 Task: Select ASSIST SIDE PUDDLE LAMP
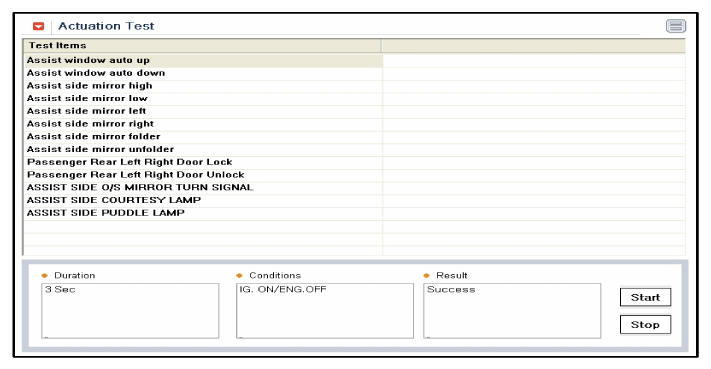pos(203,213)
